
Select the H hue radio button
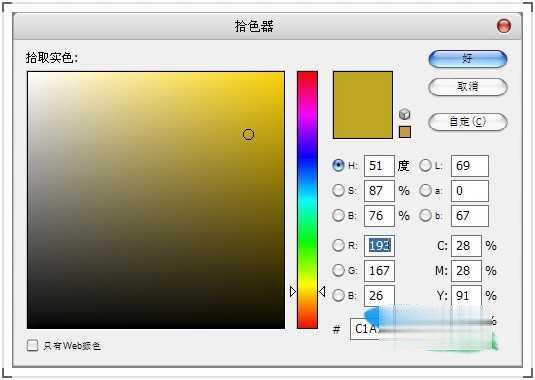coord(338,165)
